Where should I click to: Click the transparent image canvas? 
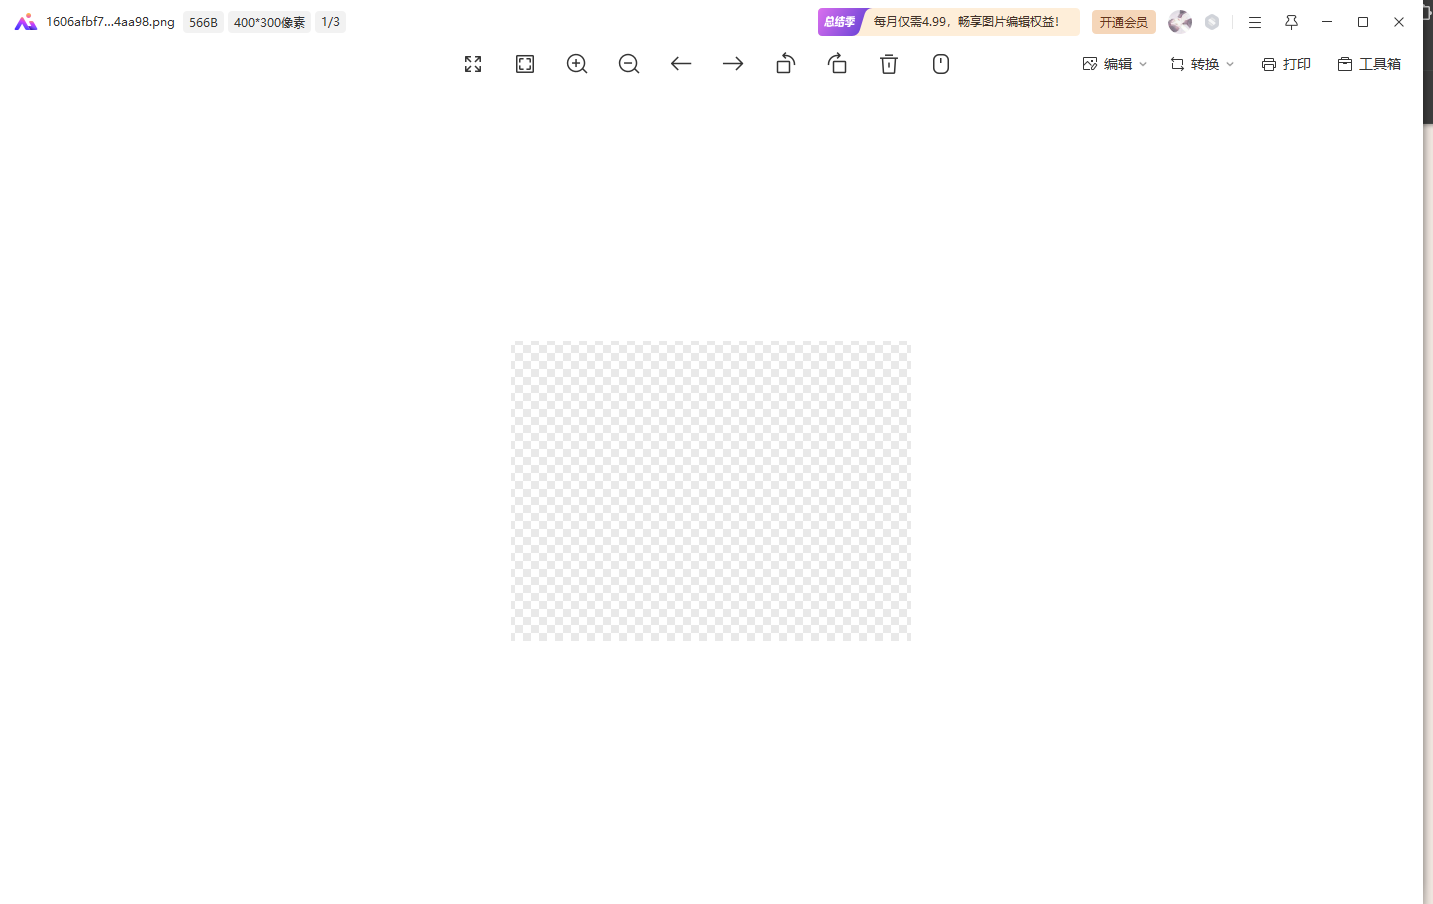click(711, 491)
